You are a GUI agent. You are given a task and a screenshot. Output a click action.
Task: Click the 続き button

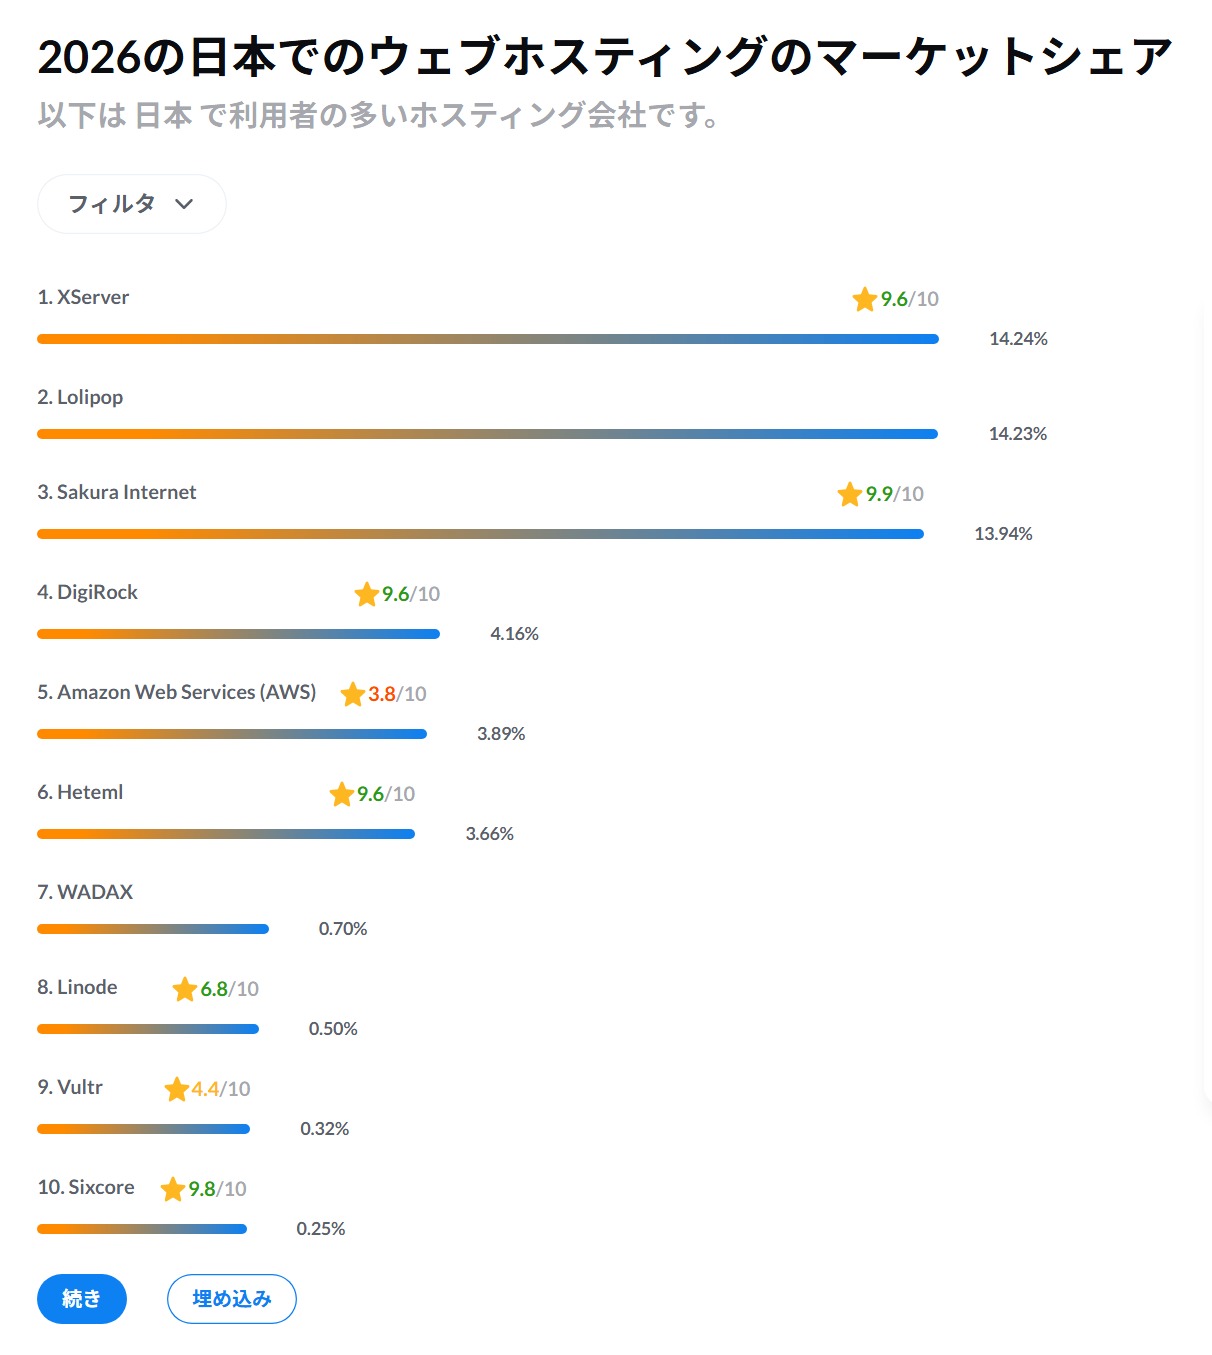[81, 1299]
